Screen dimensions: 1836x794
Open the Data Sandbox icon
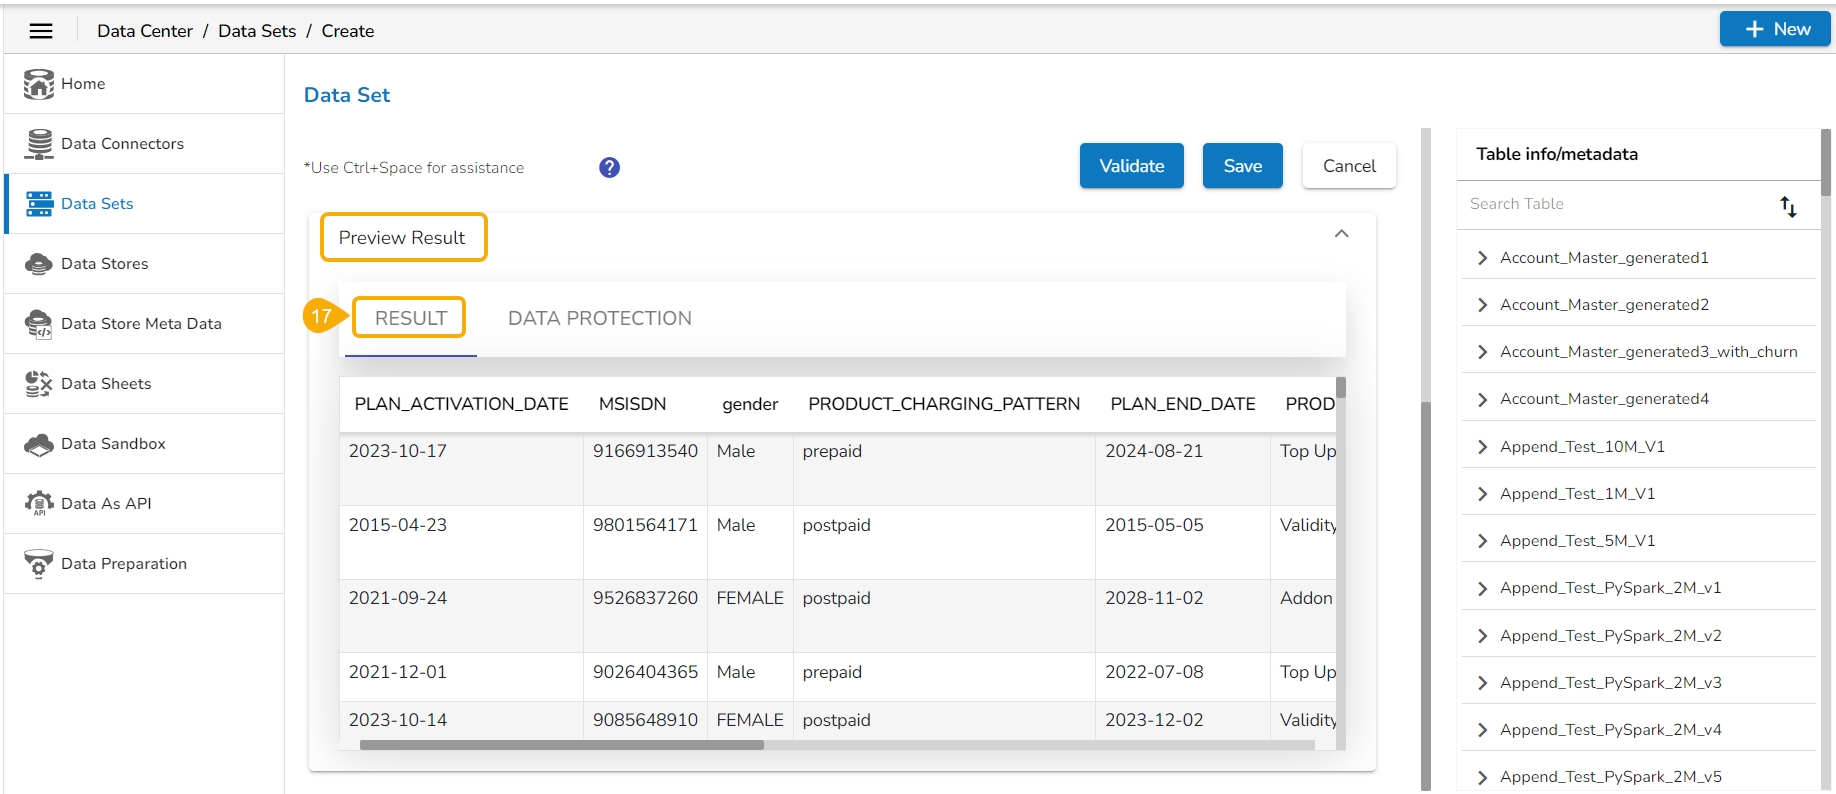click(39, 444)
